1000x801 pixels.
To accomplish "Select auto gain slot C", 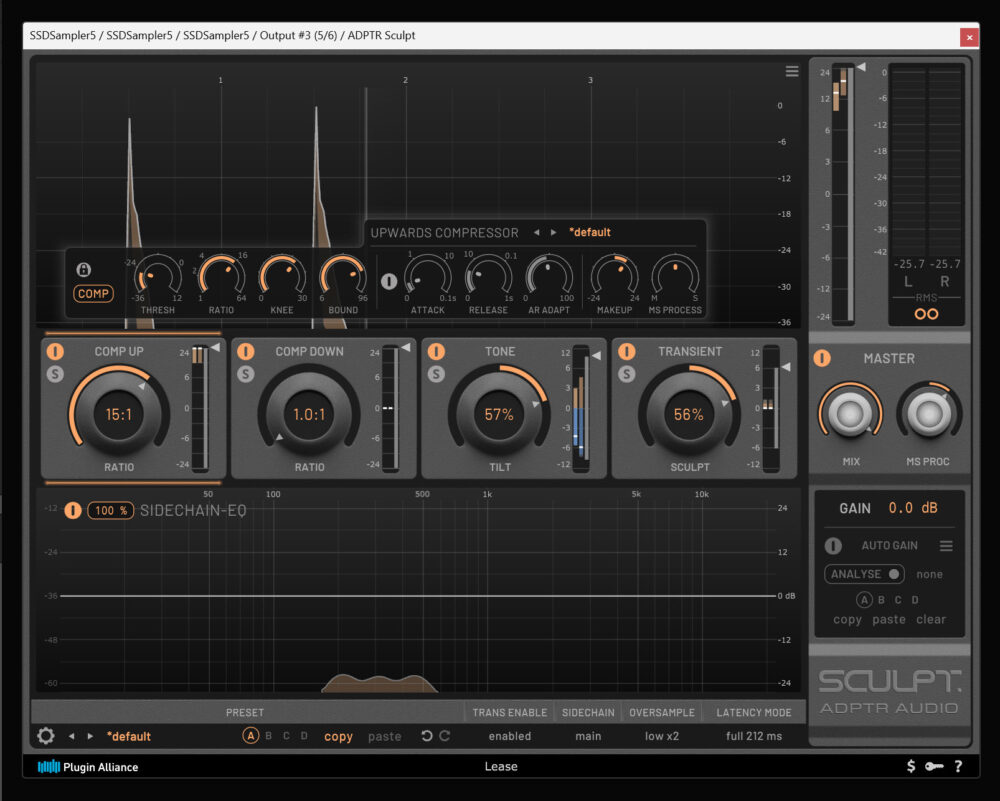I will pyautogui.click(x=898, y=599).
